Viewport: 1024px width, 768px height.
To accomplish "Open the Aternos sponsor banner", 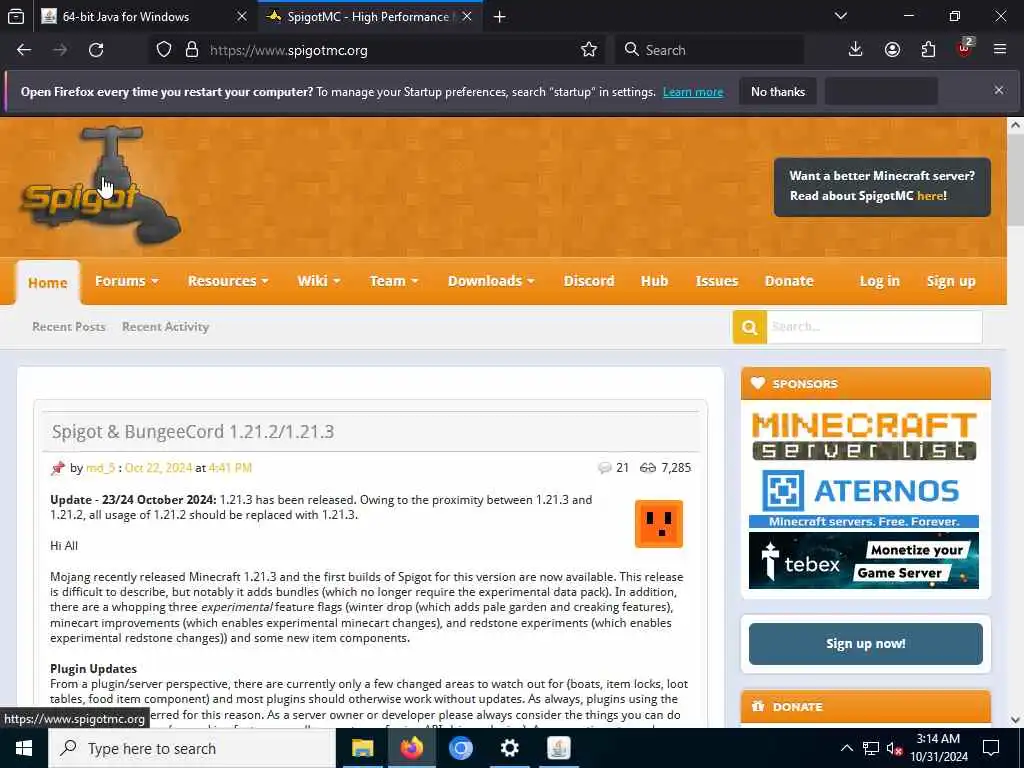I will pos(863,498).
